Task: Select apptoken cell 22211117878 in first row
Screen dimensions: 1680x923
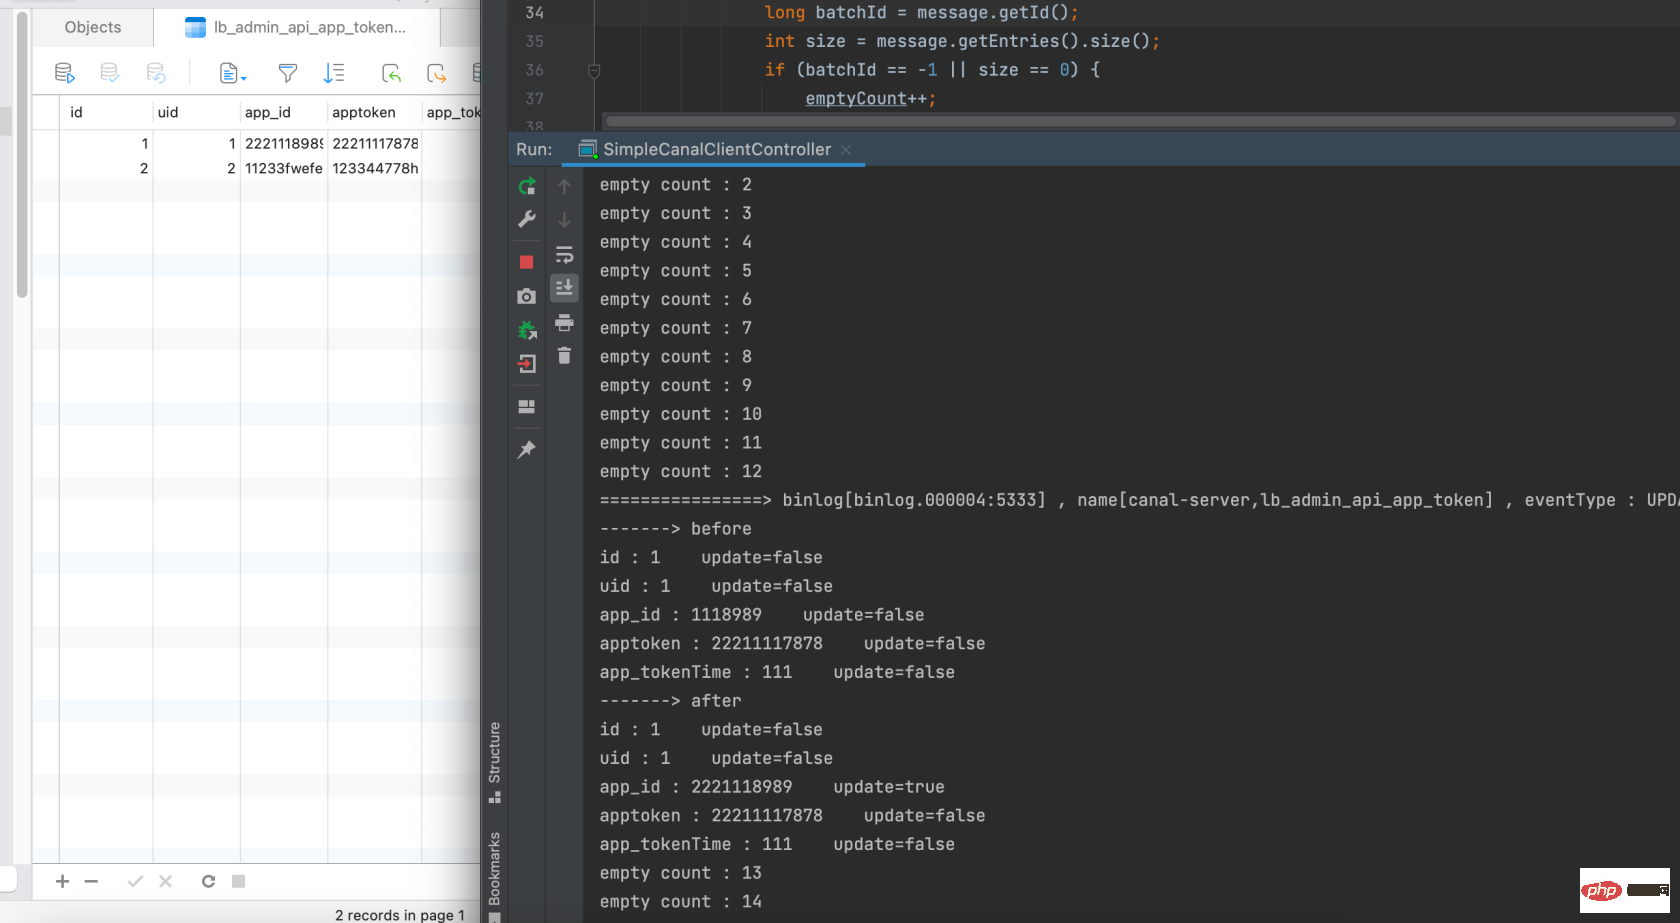Action: [375, 143]
